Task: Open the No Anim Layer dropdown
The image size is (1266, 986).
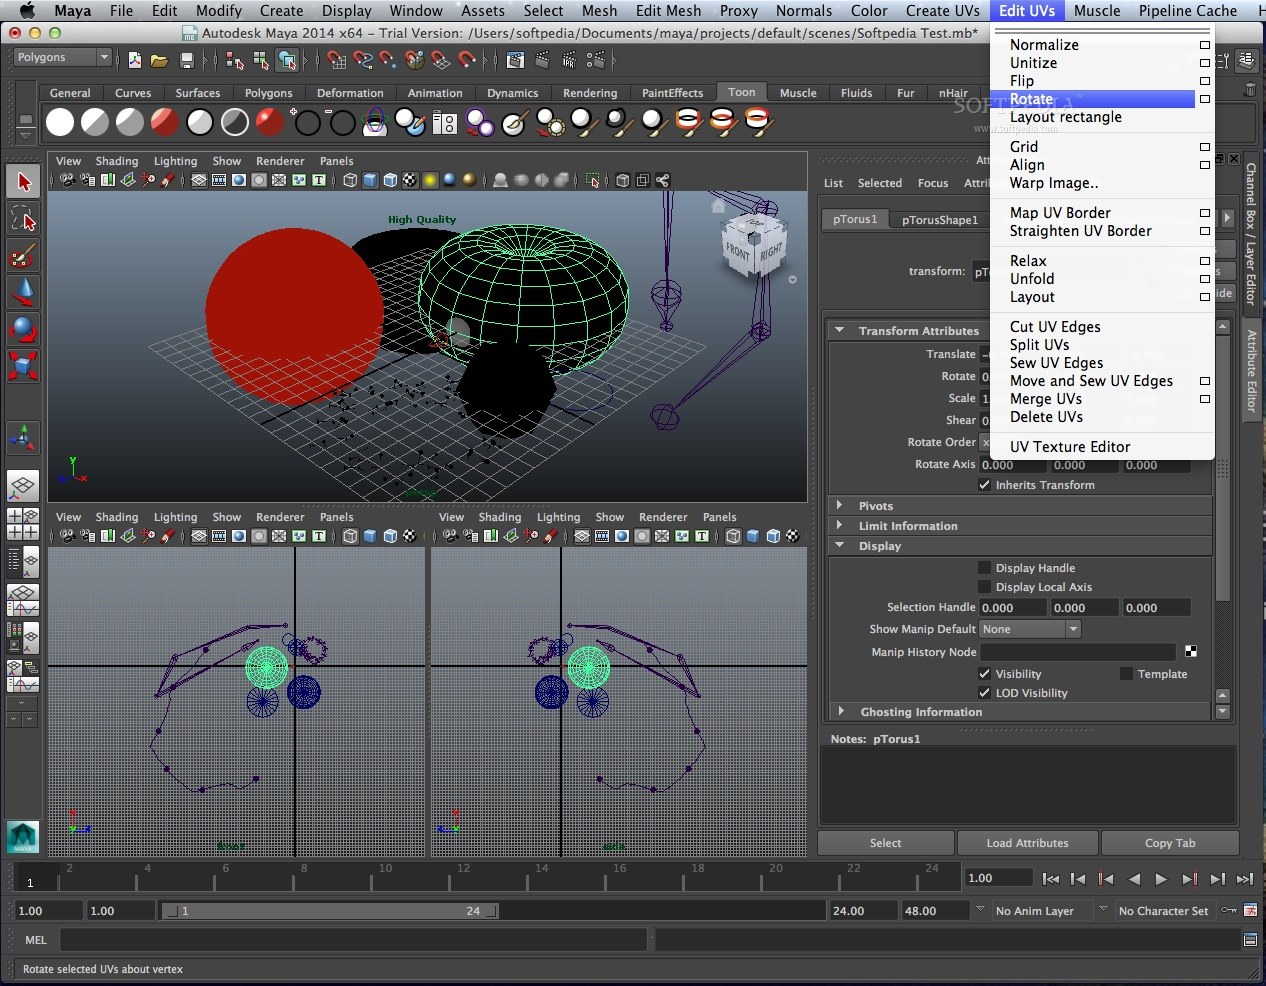Action: [1035, 911]
